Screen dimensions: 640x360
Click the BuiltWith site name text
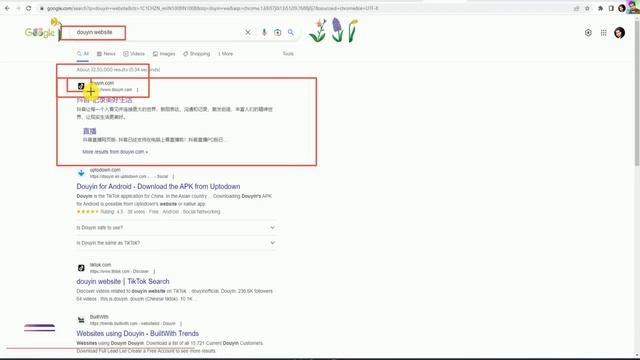[99, 317]
